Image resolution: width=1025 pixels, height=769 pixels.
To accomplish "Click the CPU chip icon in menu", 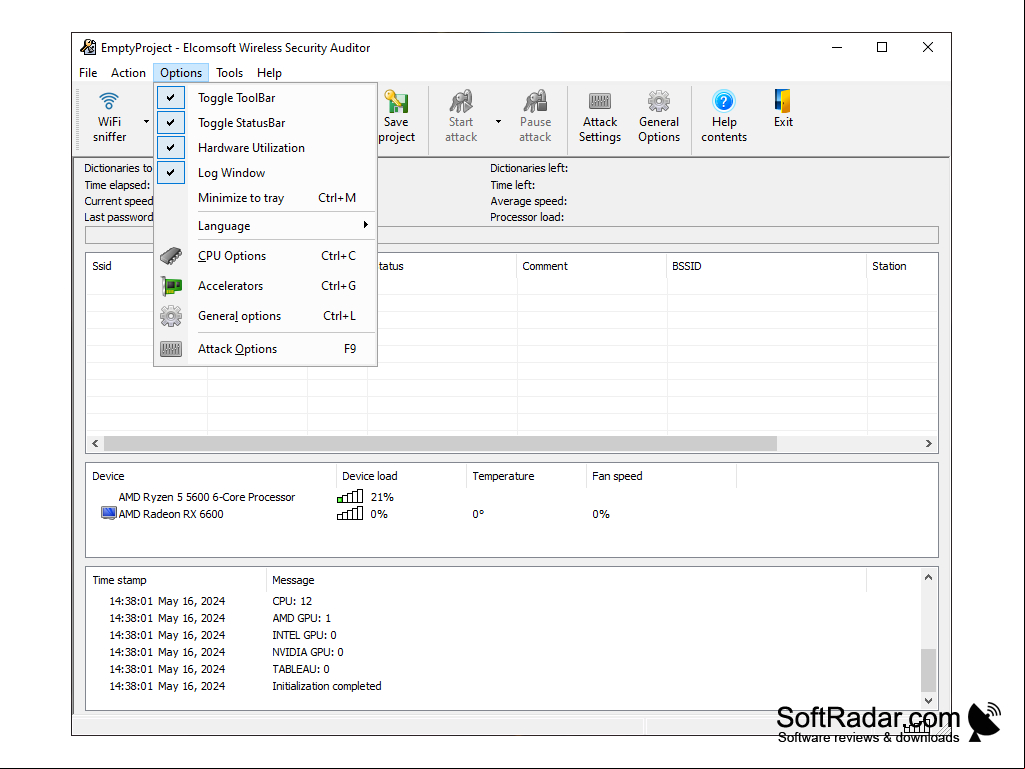I will pyautogui.click(x=171, y=256).
